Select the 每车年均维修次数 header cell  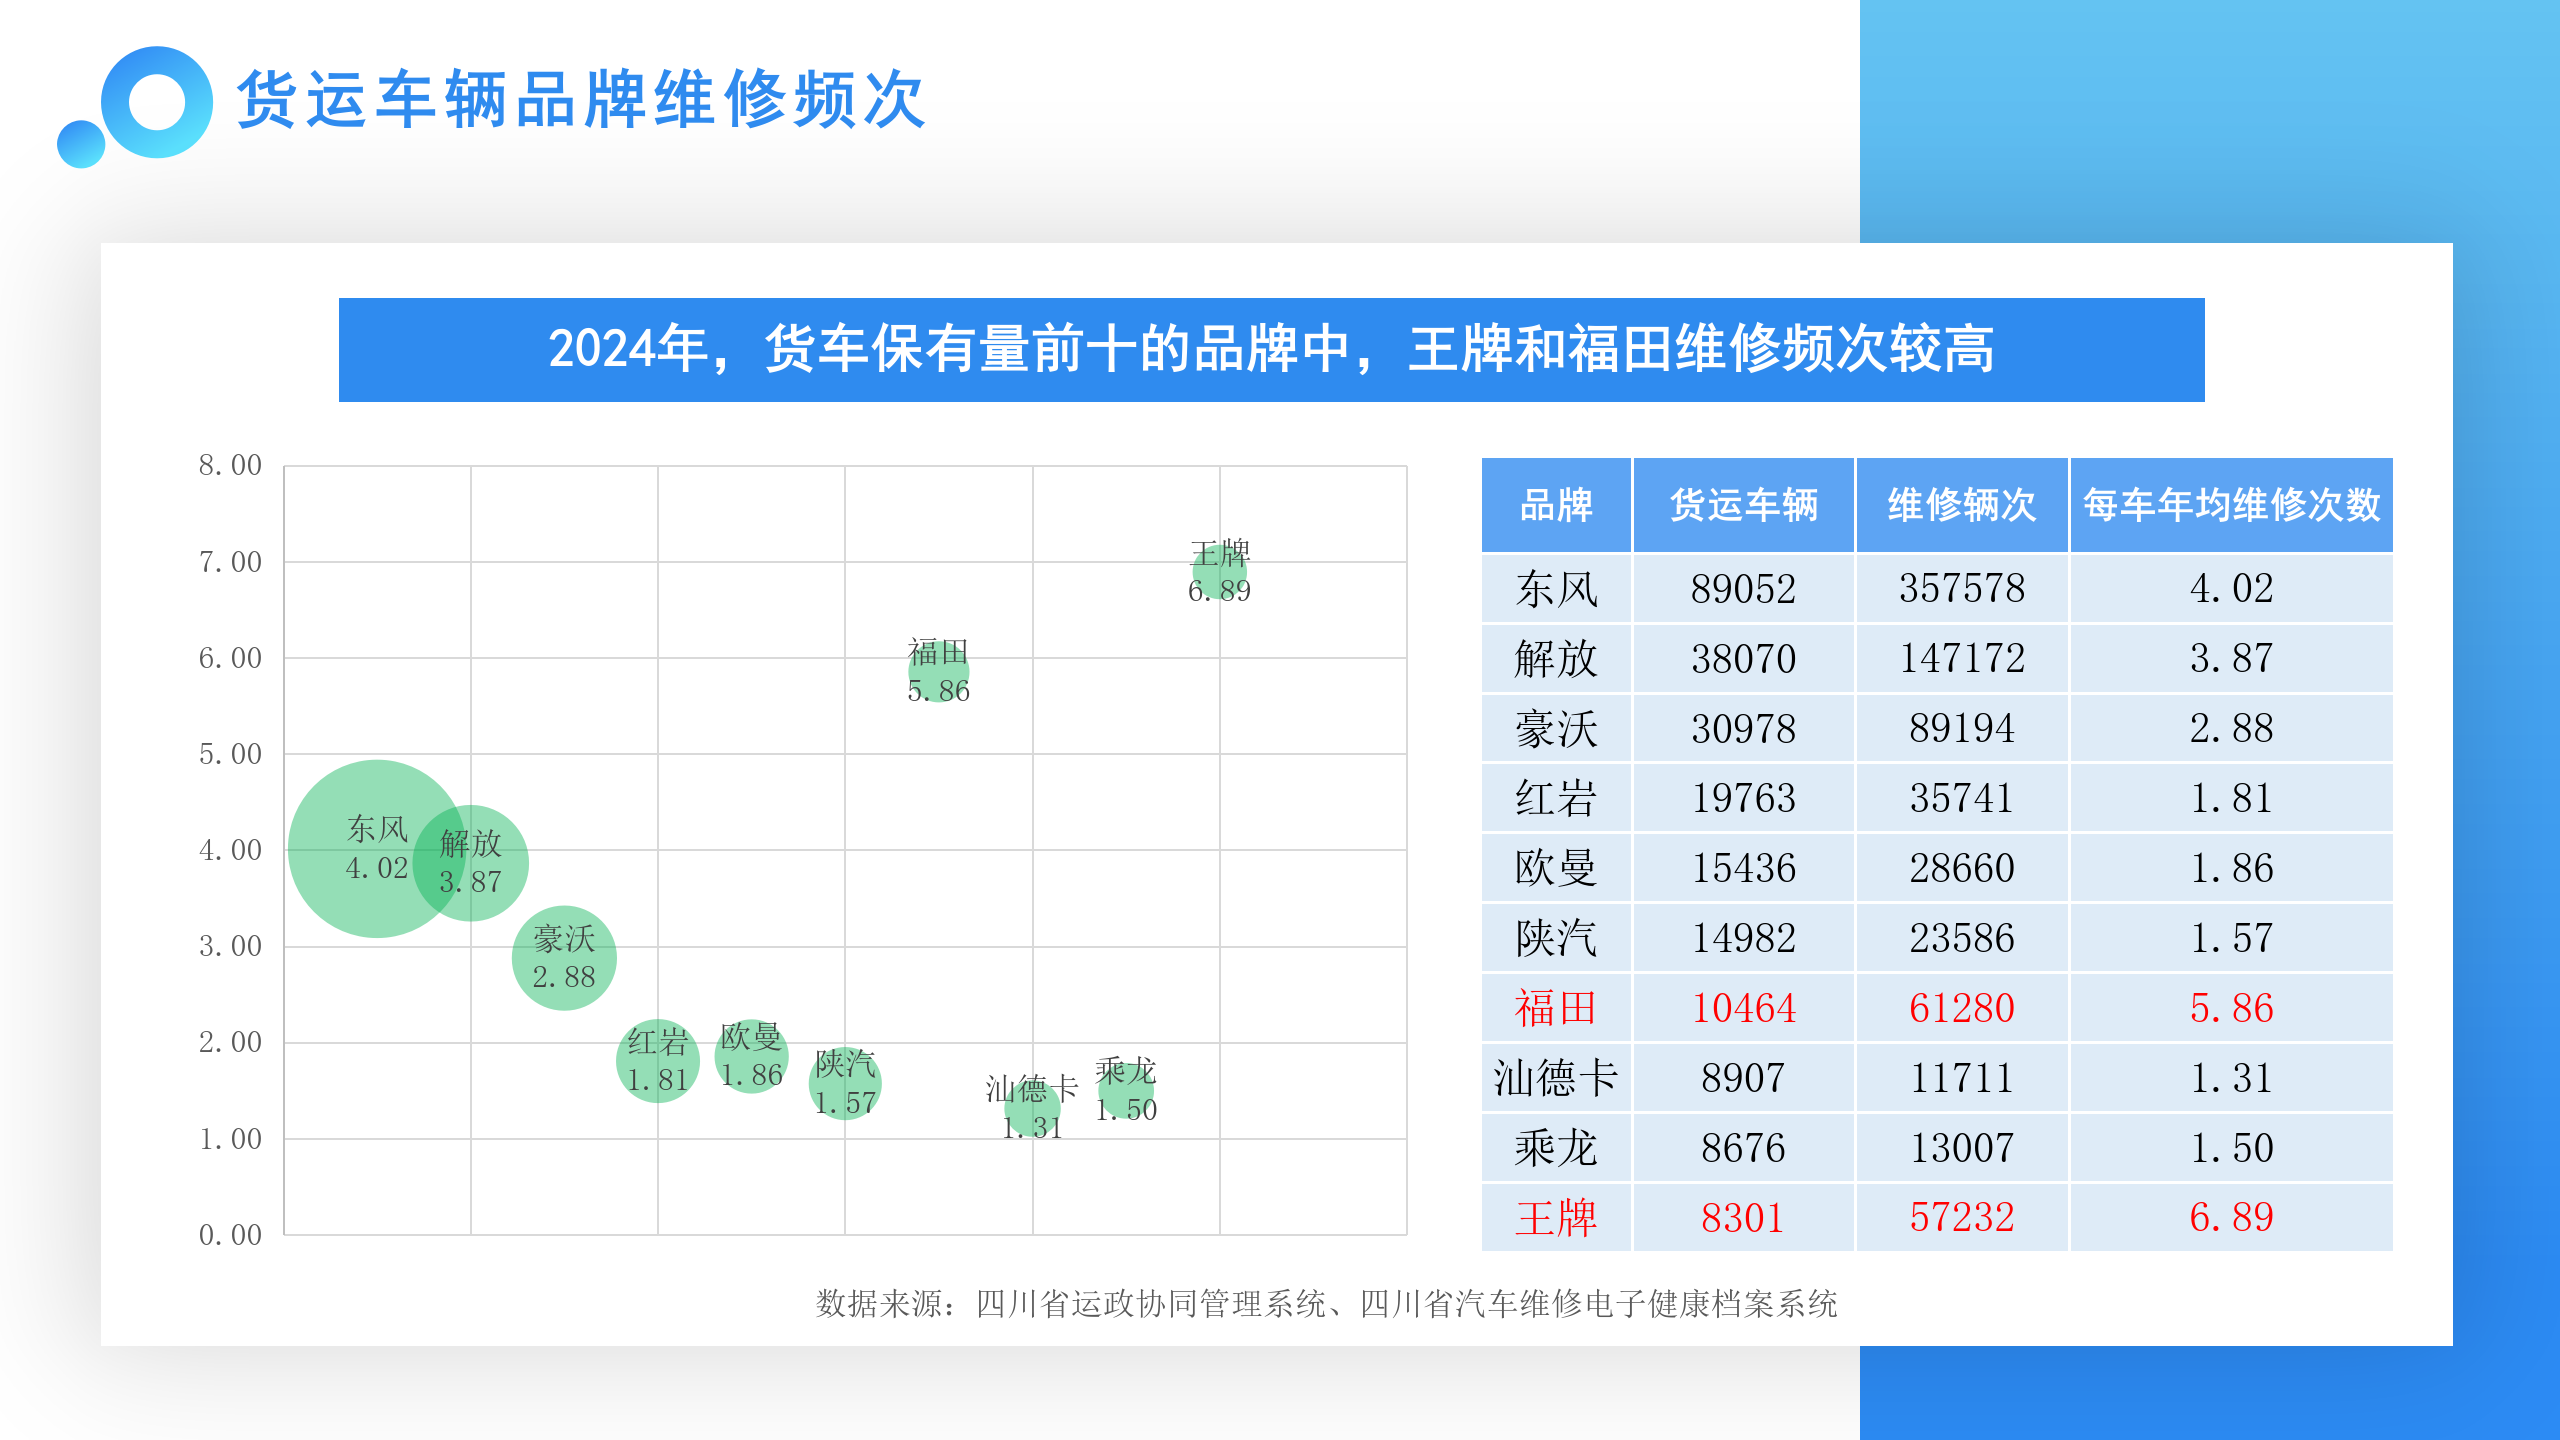(x=2232, y=505)
